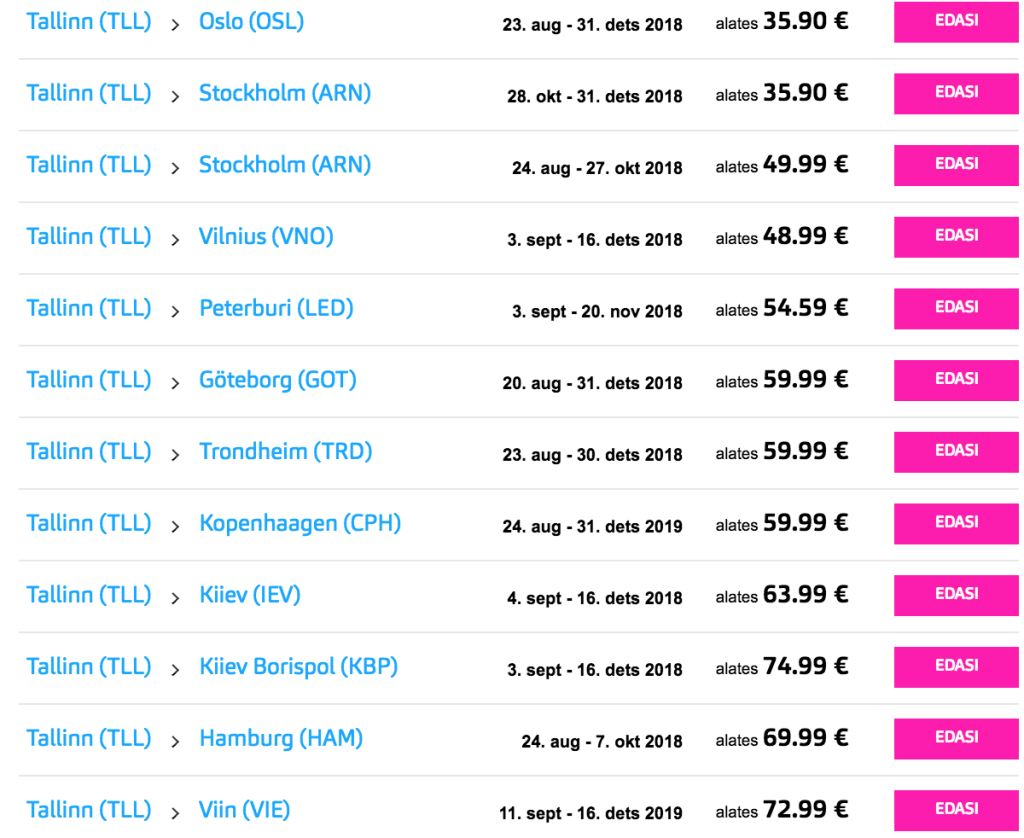Open Hamburg (HAM) destination link
1024x838 pixels.
pos(281,738)
